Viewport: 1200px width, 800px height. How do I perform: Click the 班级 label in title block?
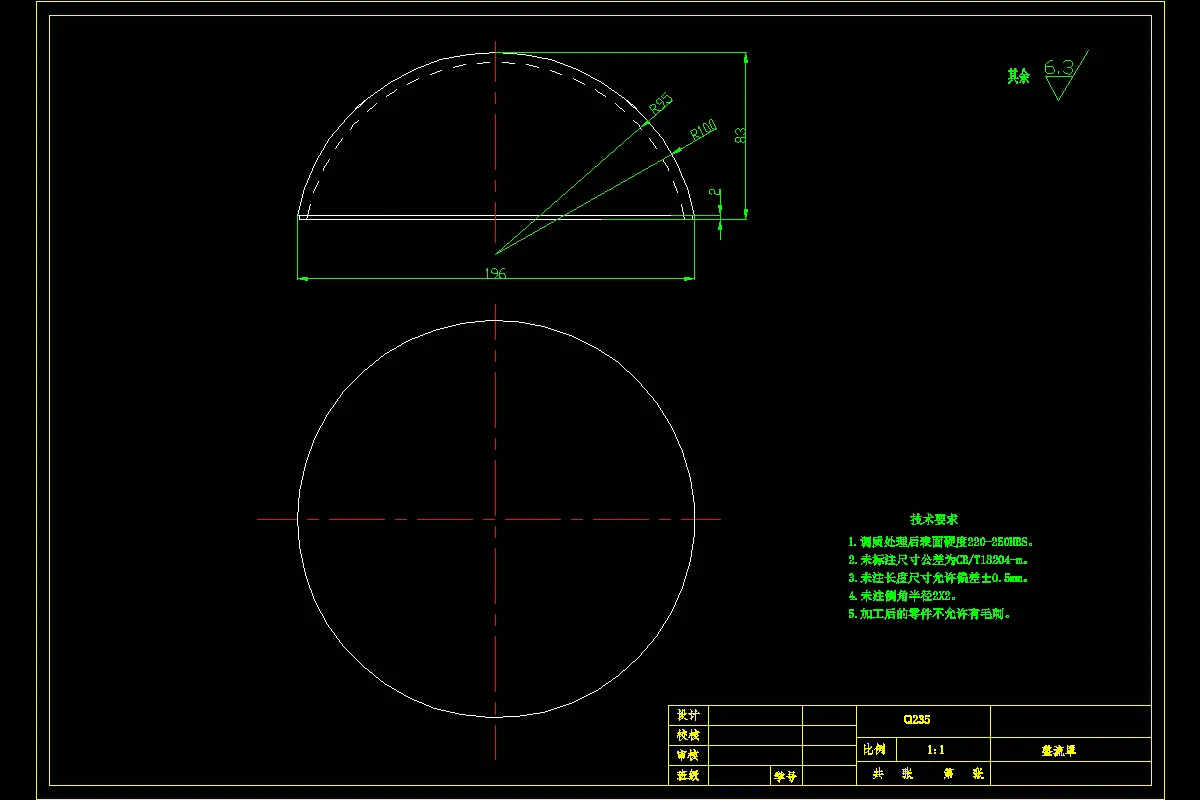click(x=688, y=775)
